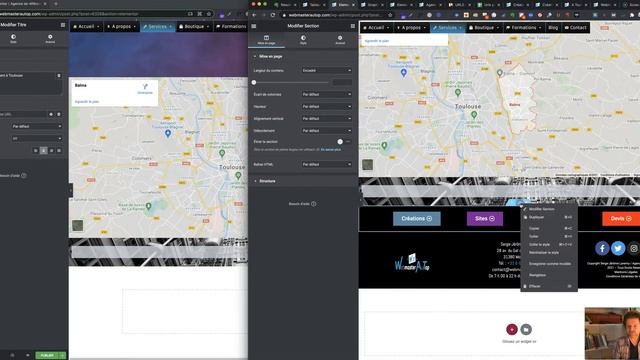The width and height of the screenshot is (640, 360).
Task: Click red add new section plus icon
Action: pos(512,329)
